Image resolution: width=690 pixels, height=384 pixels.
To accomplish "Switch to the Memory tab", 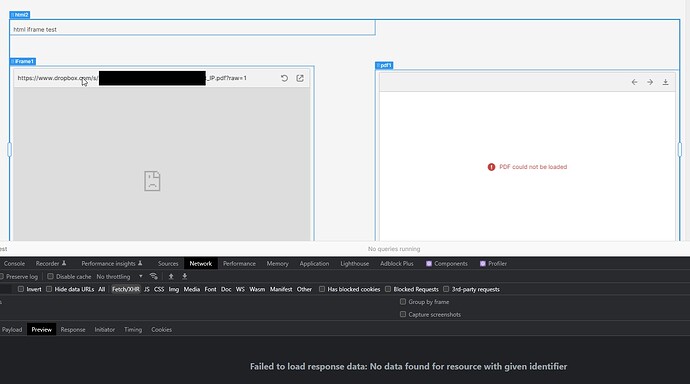I will (278, 263).
